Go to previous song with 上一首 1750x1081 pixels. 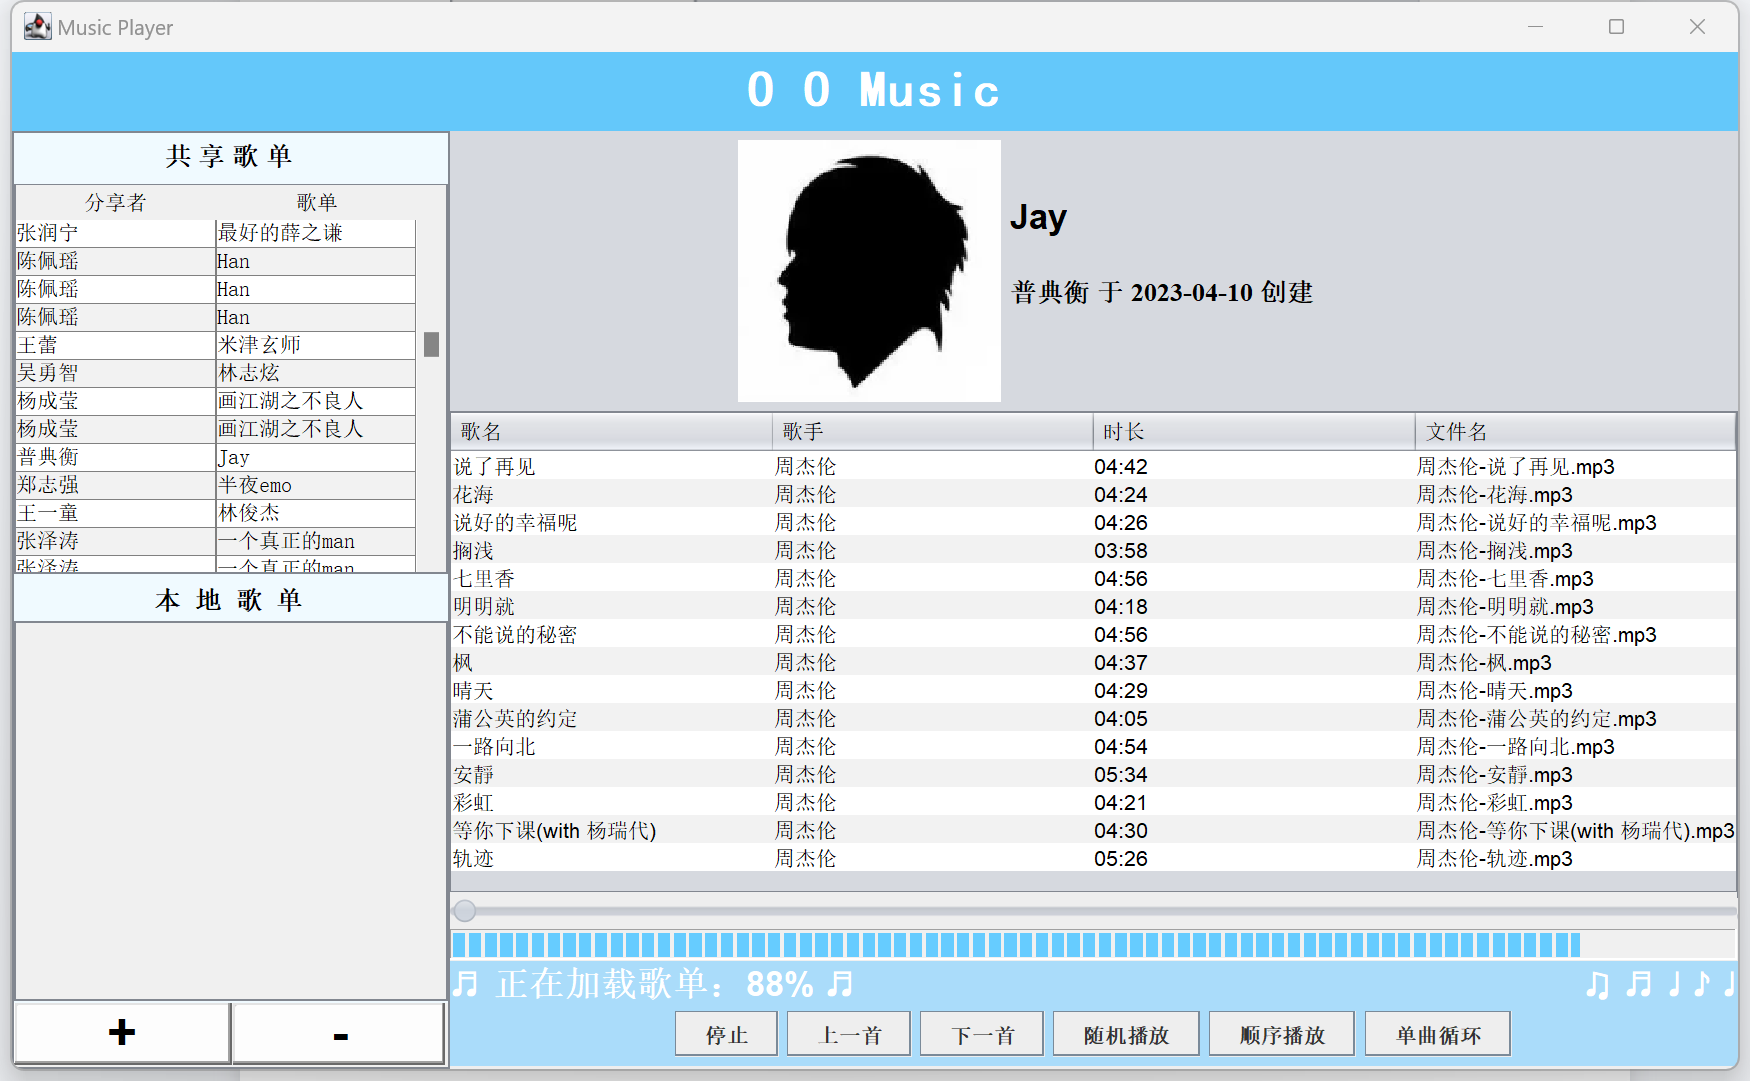coord(848,1034)
